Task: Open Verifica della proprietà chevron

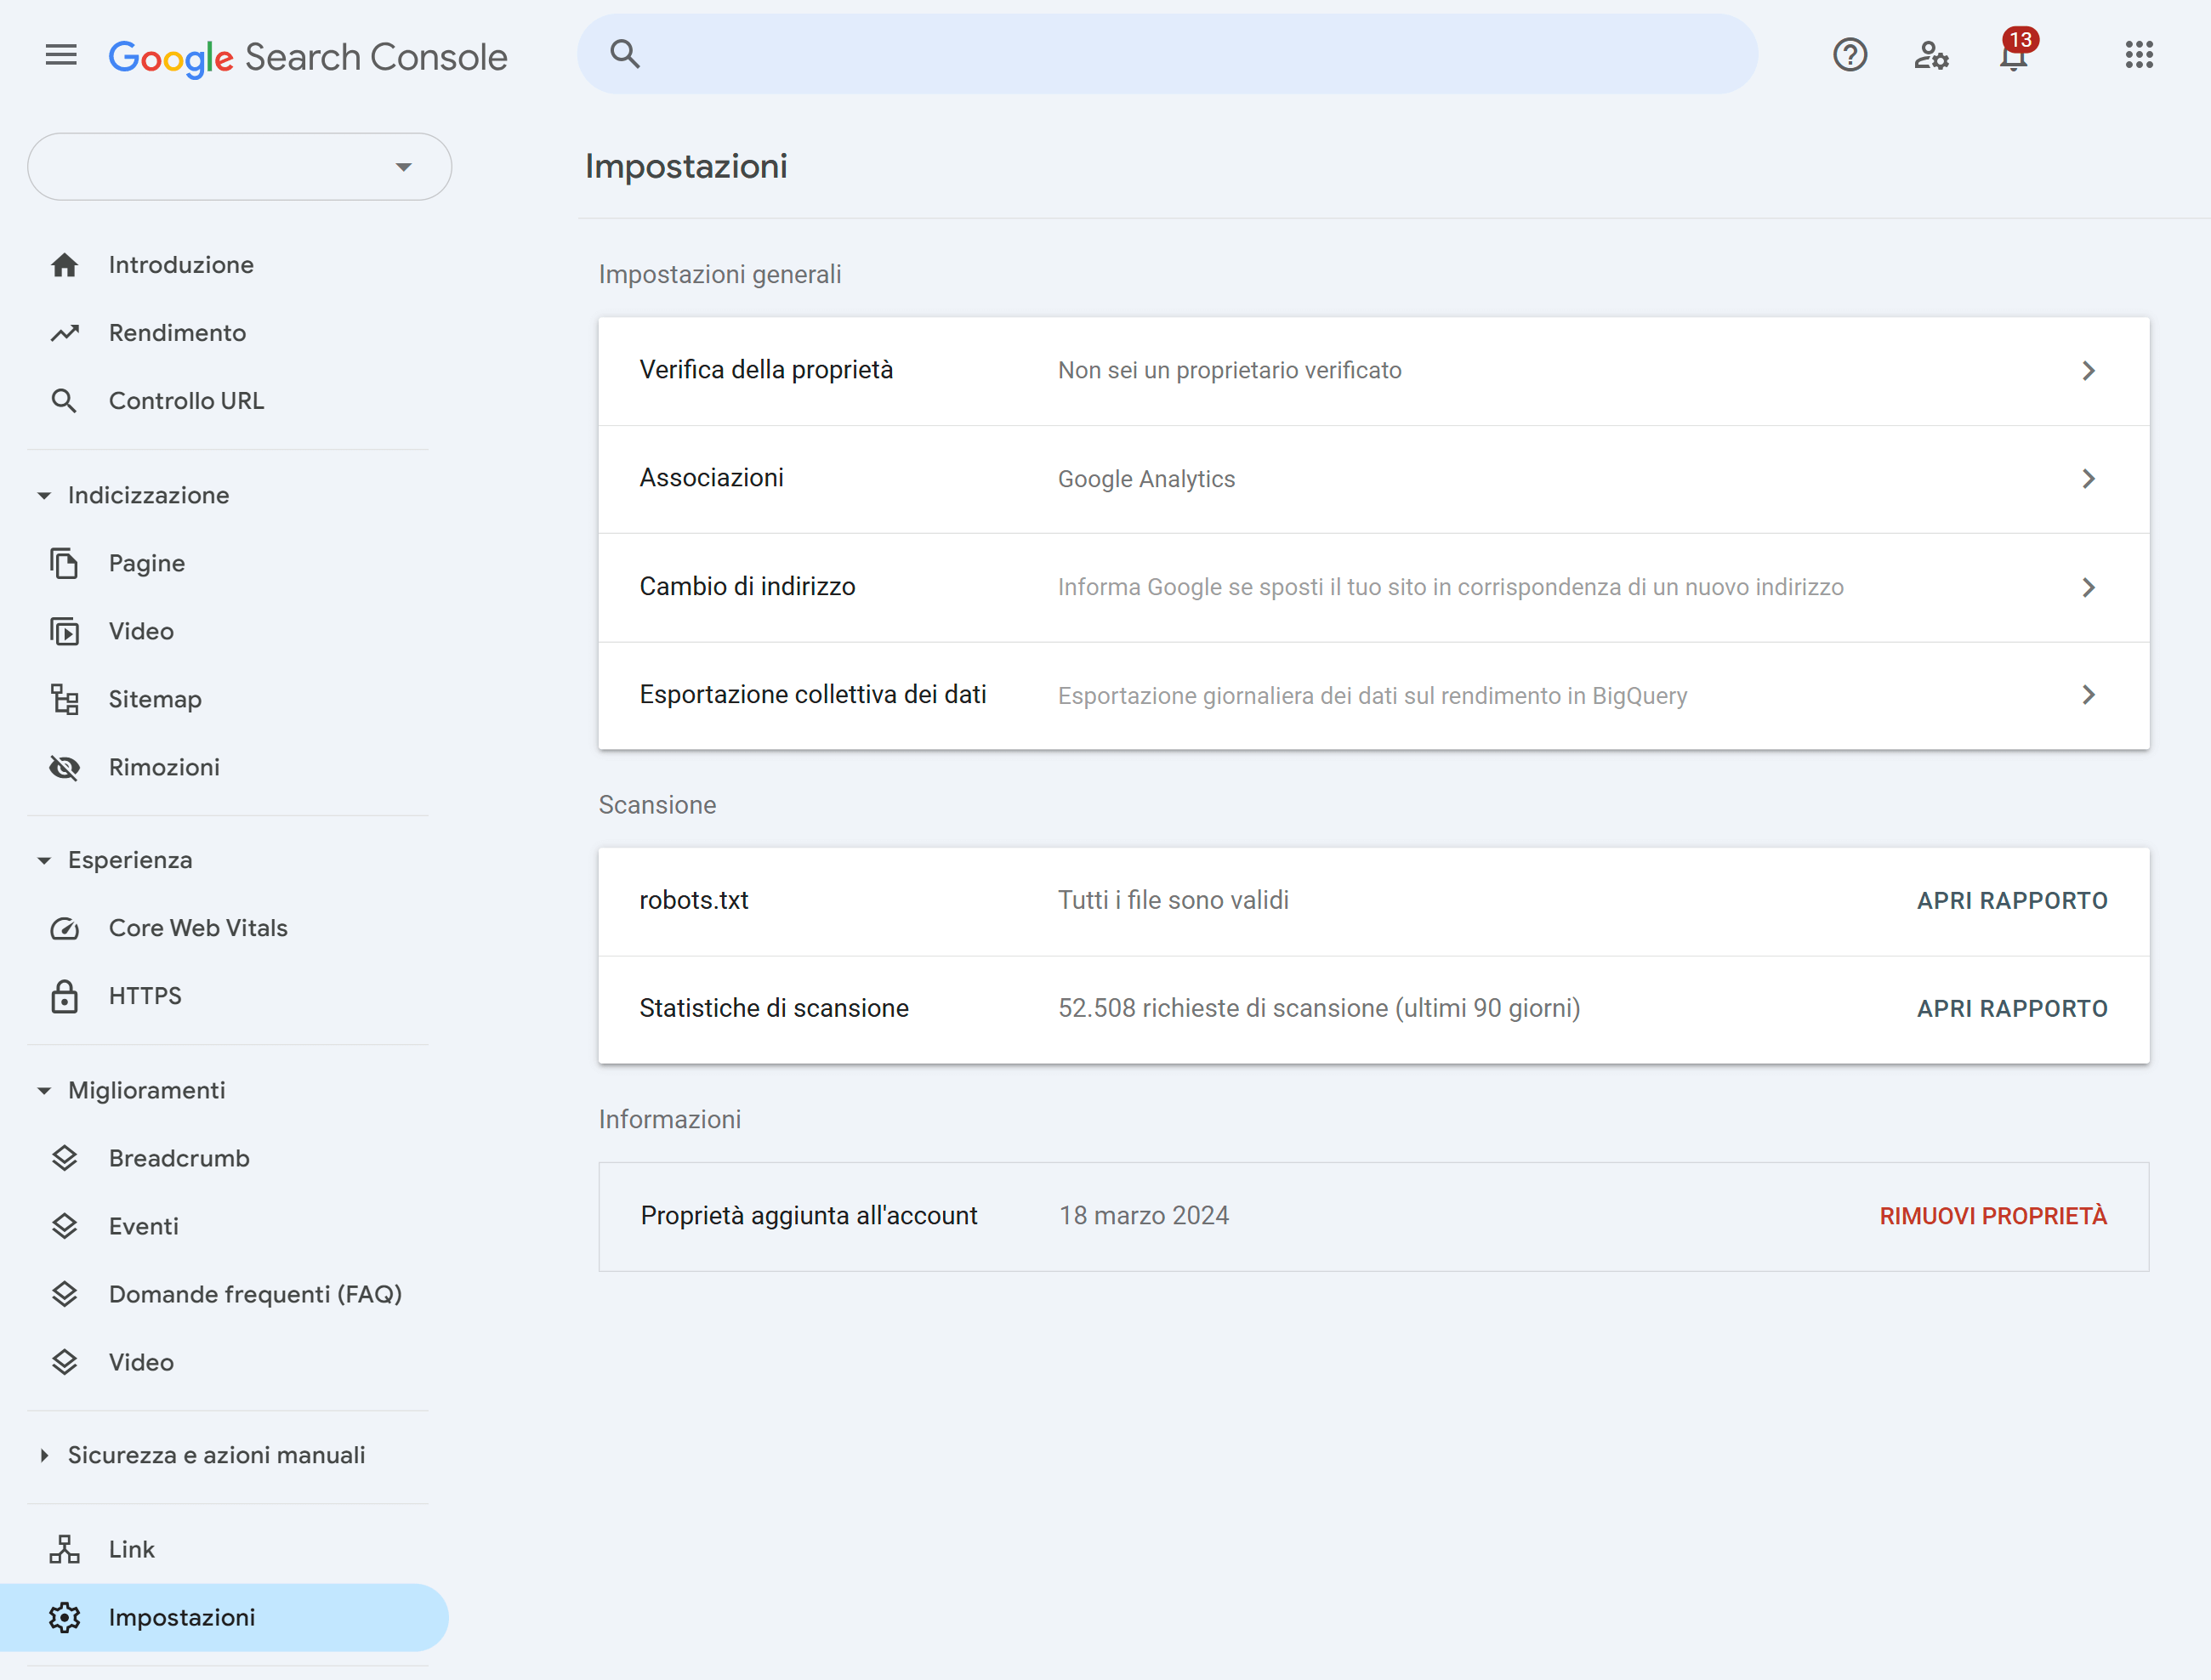Action: pyautogui.click(x=2089, y=371)
